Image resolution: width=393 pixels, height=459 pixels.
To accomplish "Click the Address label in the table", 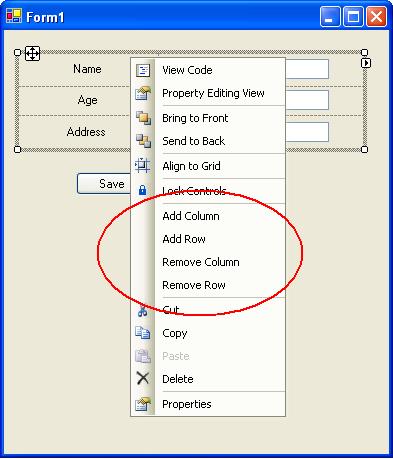I will click(86, 132).
